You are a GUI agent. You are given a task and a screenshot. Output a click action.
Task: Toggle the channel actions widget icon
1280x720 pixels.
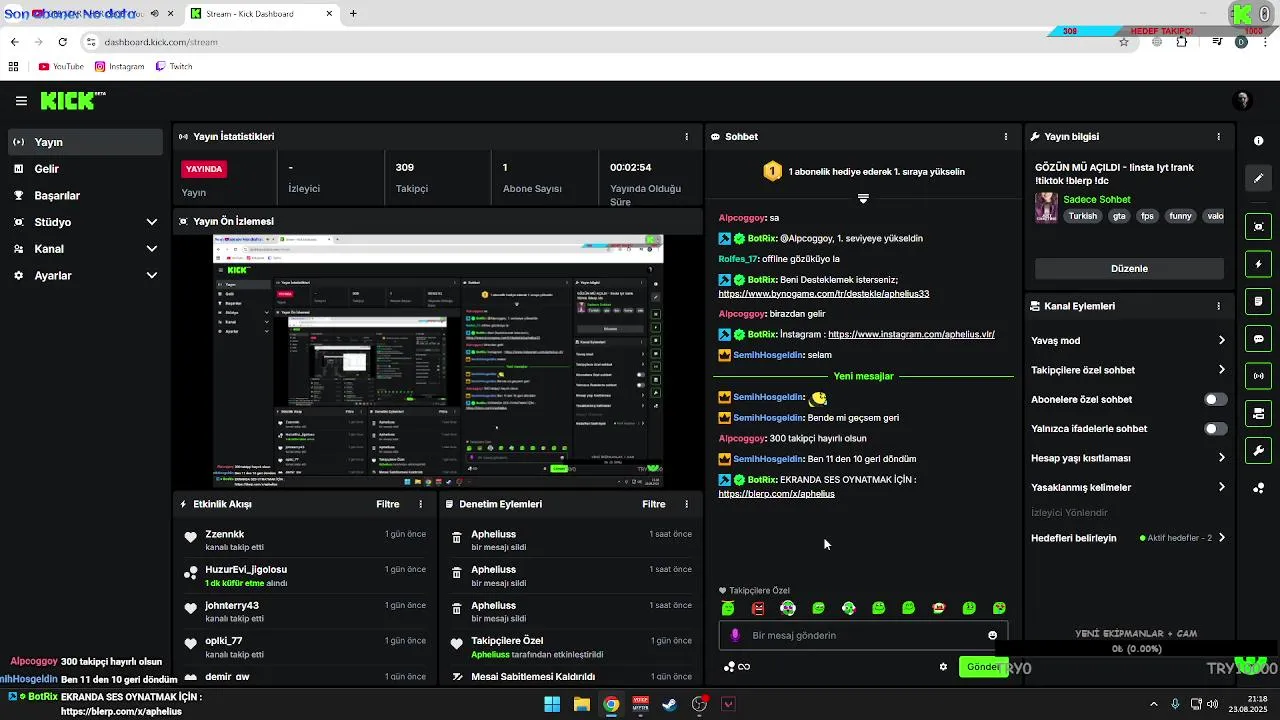click(1259, 413)
